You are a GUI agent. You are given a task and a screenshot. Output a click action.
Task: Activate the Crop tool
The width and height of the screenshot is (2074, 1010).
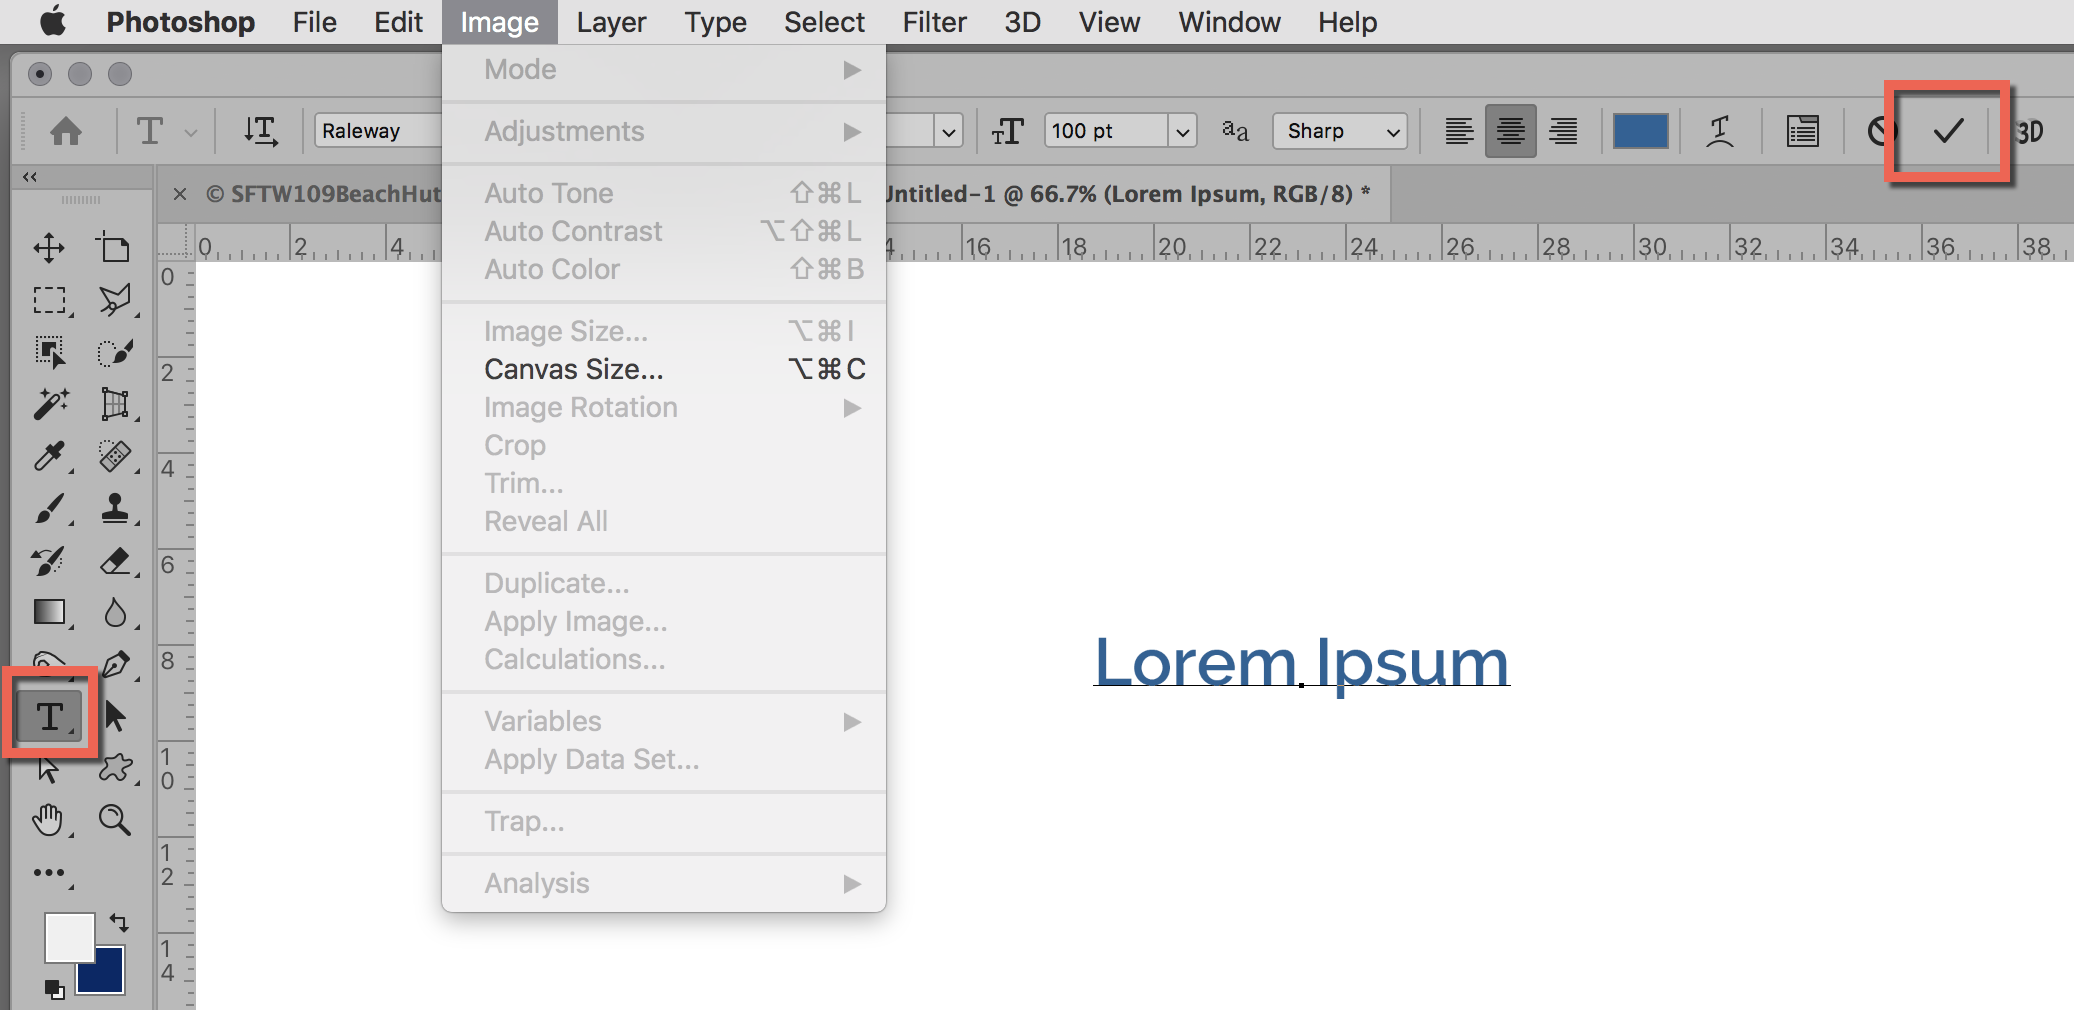coord(113,247)
